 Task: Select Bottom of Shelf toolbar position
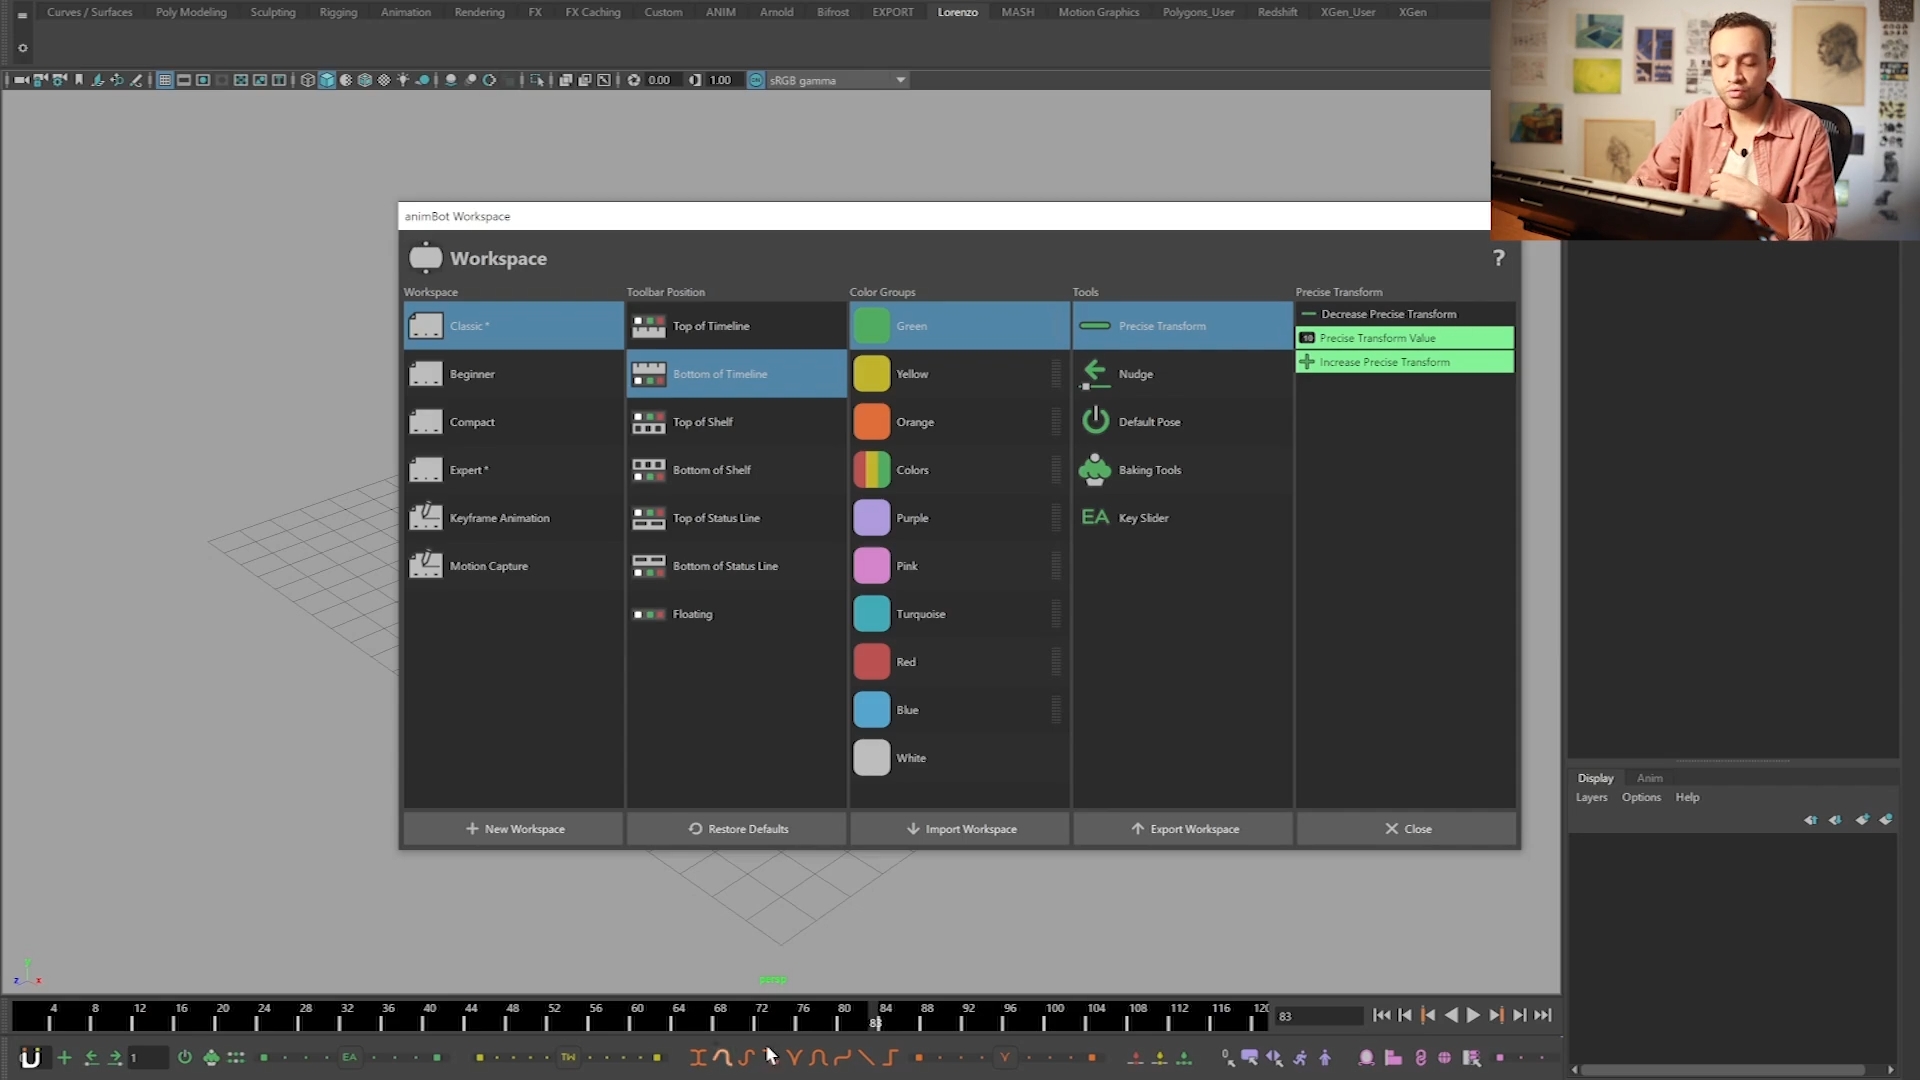coord(736,470)
